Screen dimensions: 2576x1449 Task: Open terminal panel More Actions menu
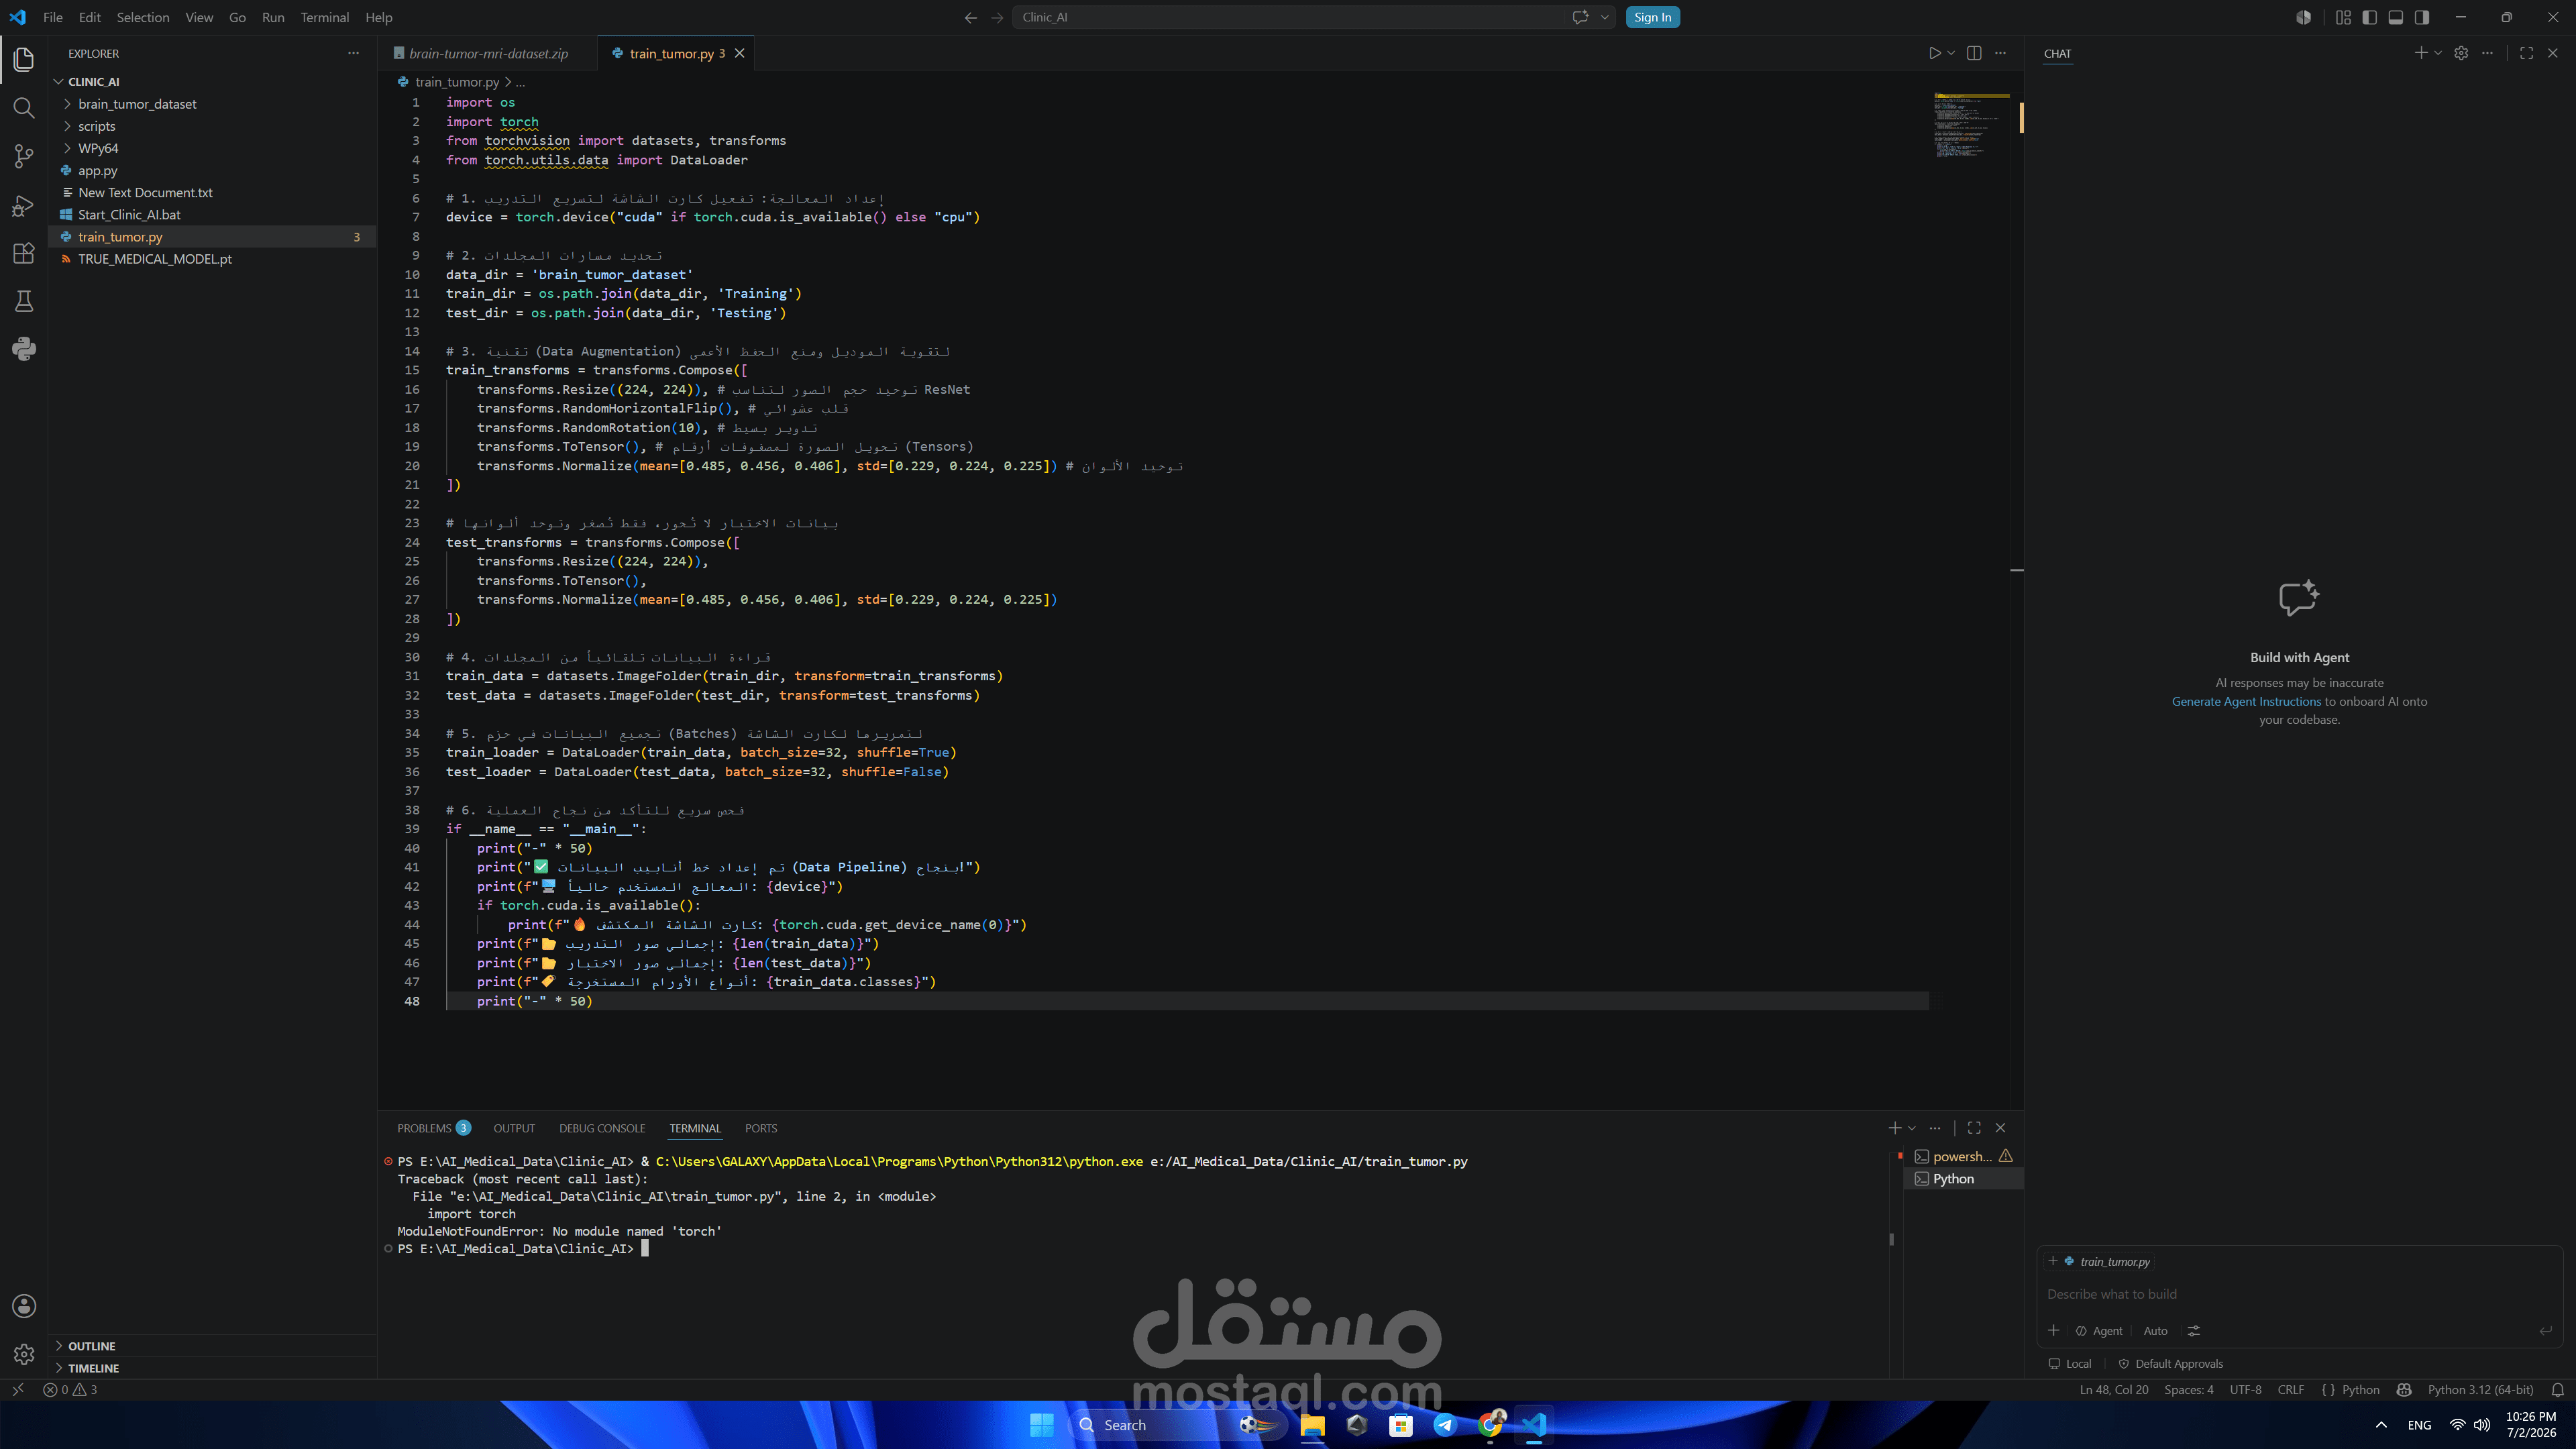(1935, 1128)
